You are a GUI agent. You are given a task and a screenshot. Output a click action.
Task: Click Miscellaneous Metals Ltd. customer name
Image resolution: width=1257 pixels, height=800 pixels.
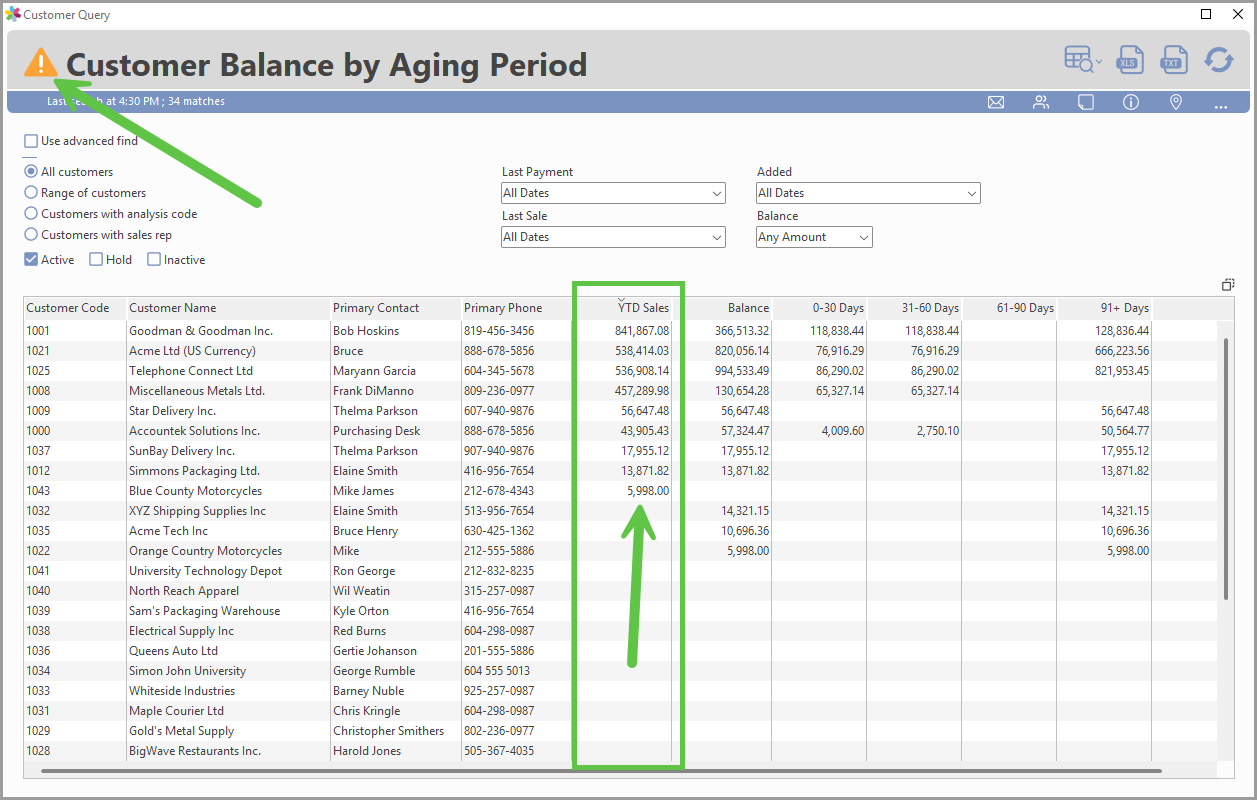click(x=197, y=391)
